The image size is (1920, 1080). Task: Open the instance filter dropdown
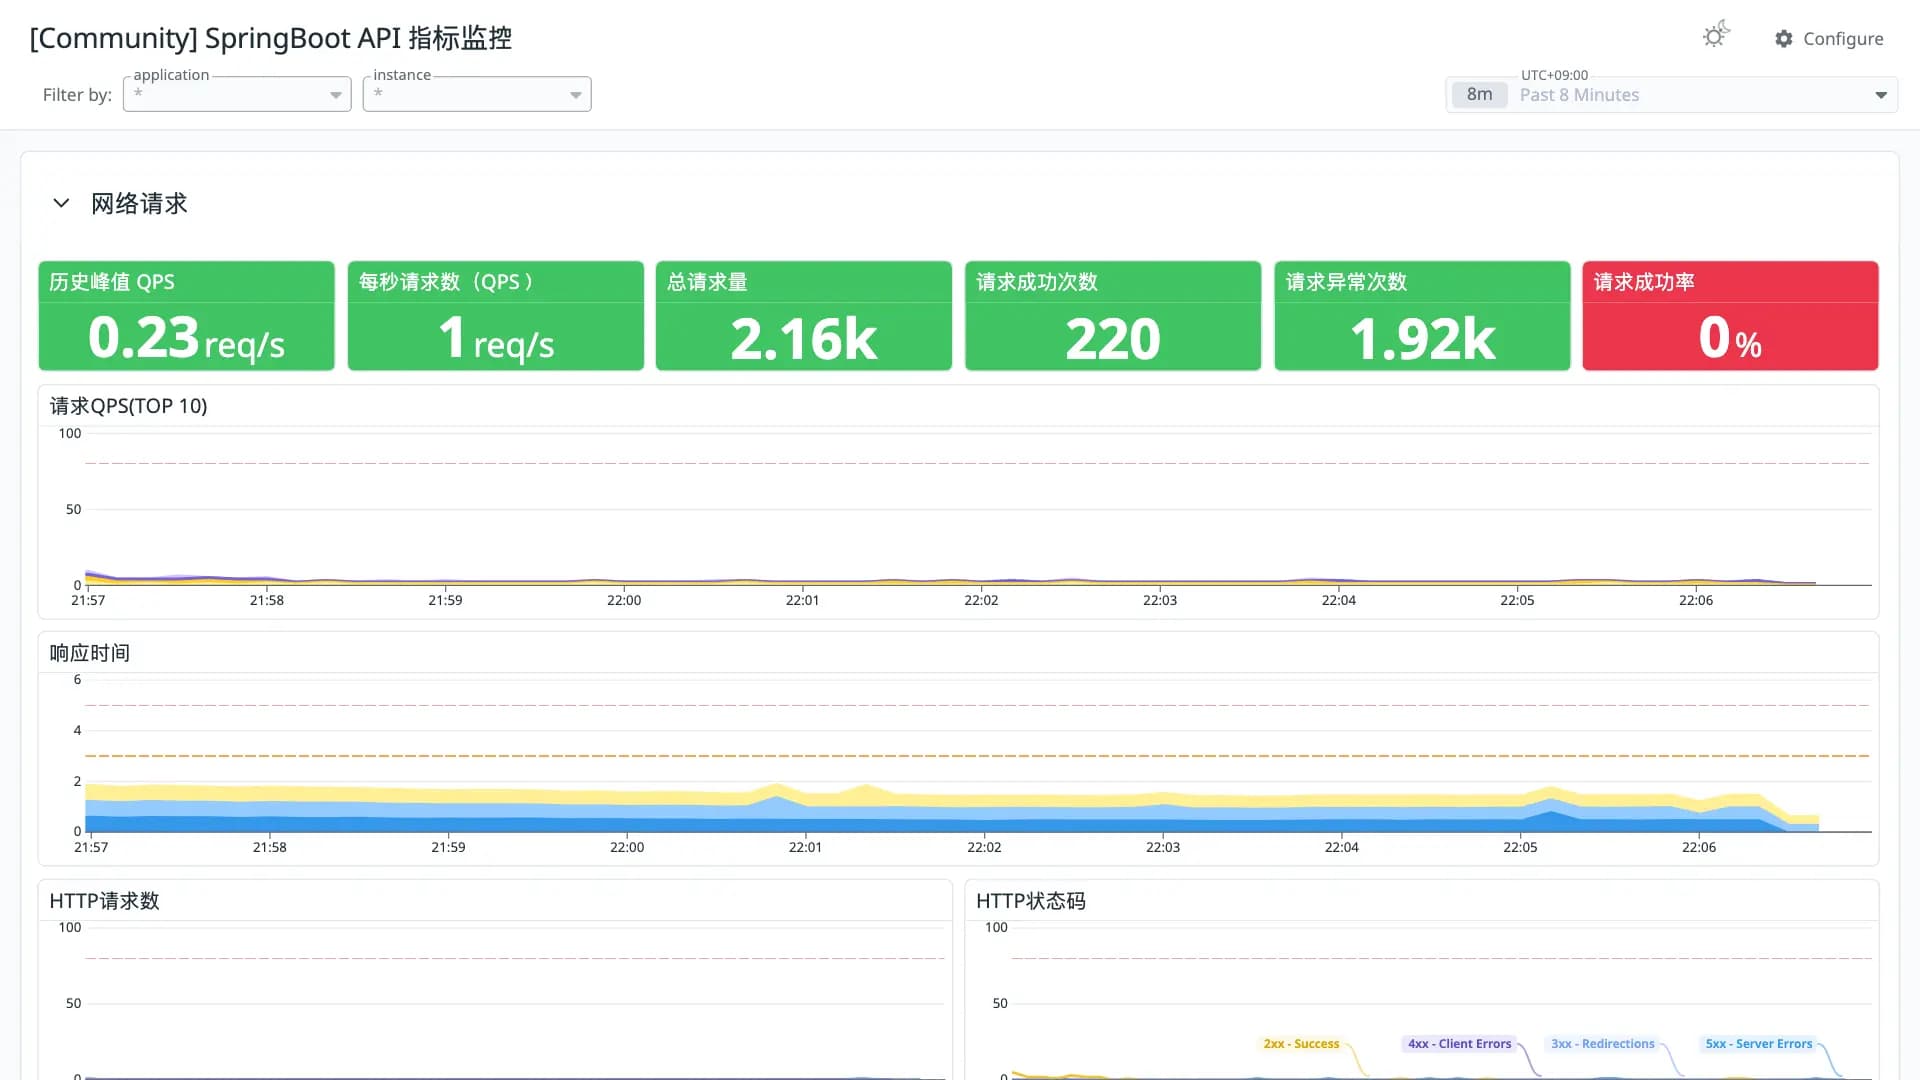[477, 94]
